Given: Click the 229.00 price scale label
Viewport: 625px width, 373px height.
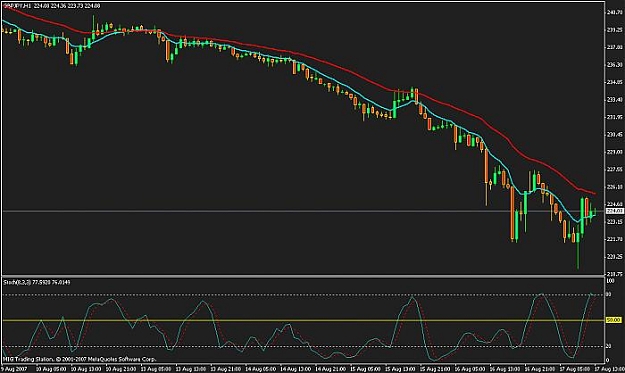Looking at the screenshot, I should [615, 152].
